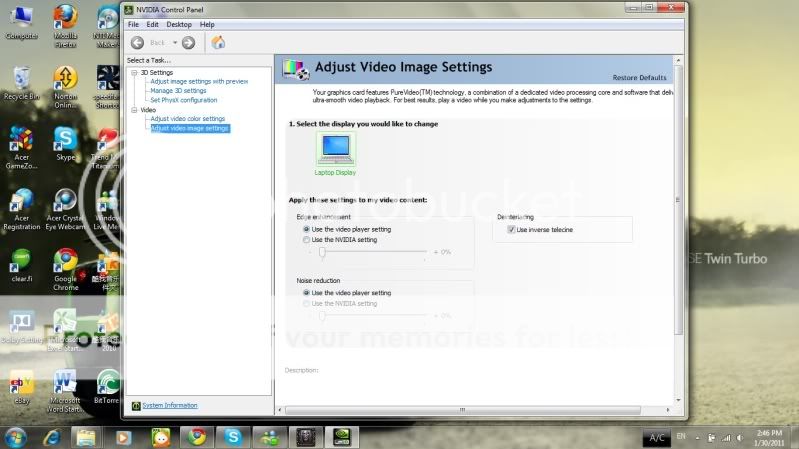799x449 pixels.
Task: Open the Windows Start menu orb
Action: click(15, 436)
